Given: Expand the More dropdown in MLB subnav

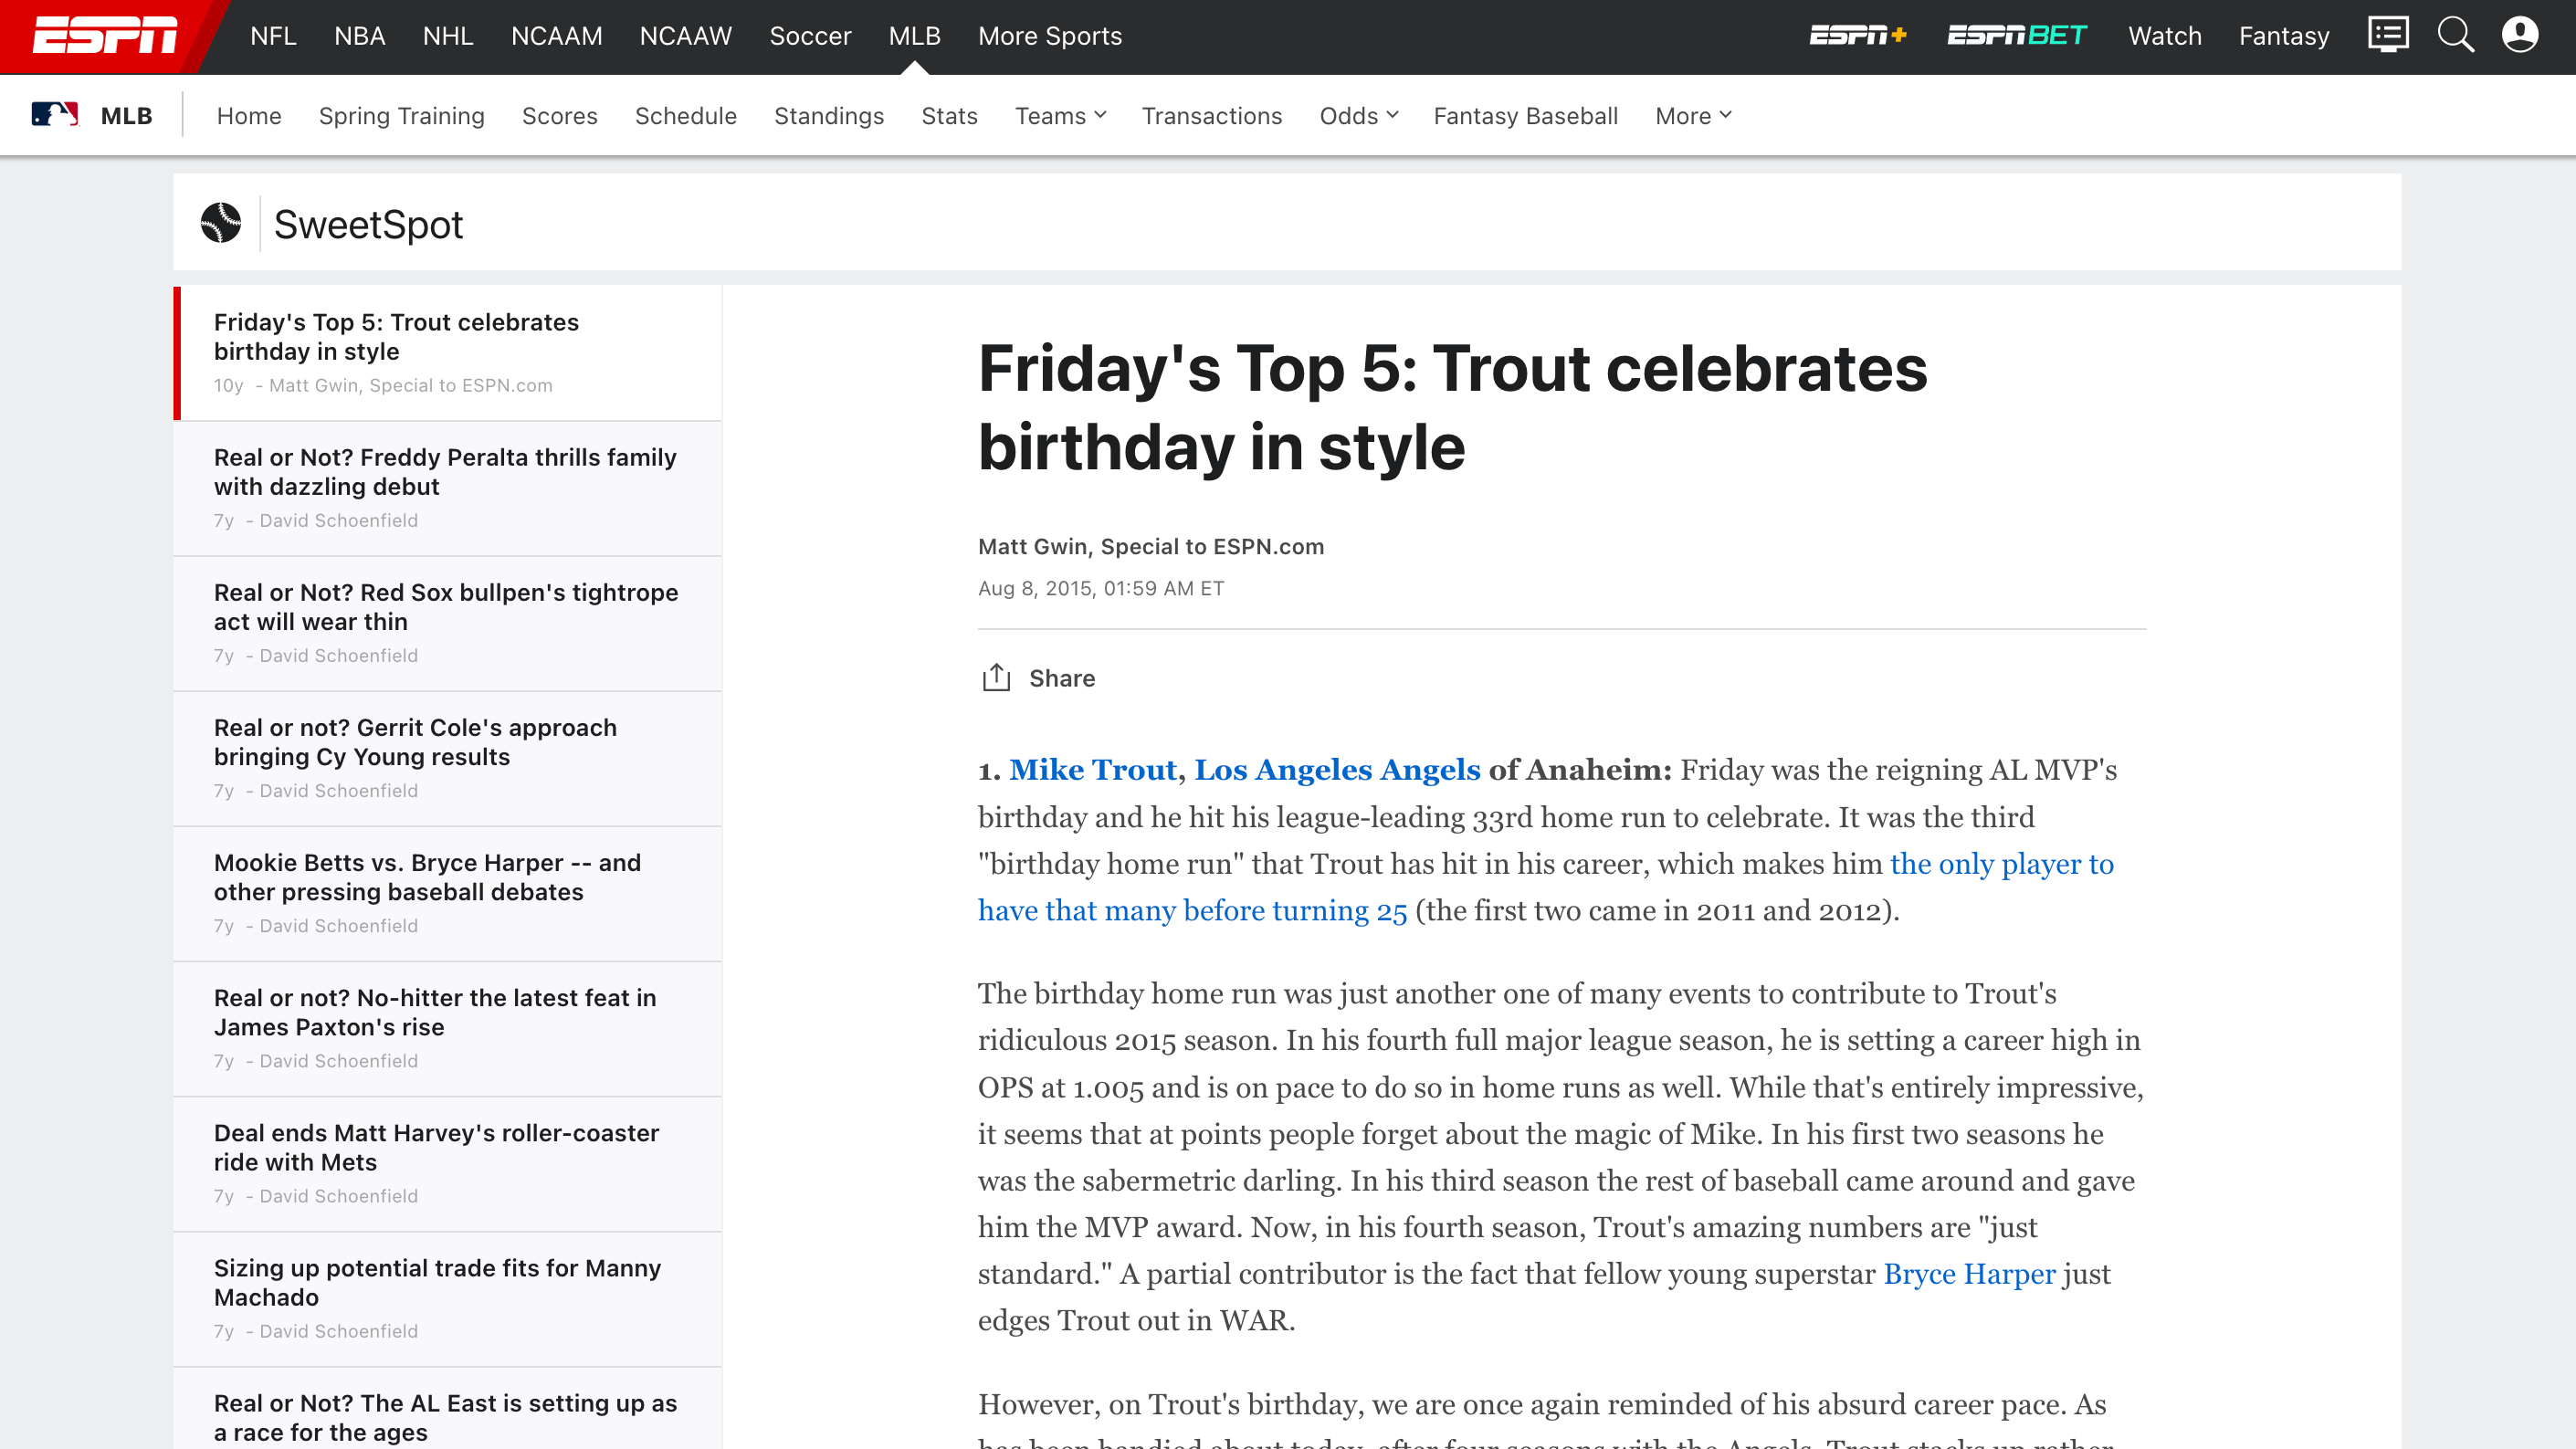Looking at the screenshot, I should pos(1693,116).
